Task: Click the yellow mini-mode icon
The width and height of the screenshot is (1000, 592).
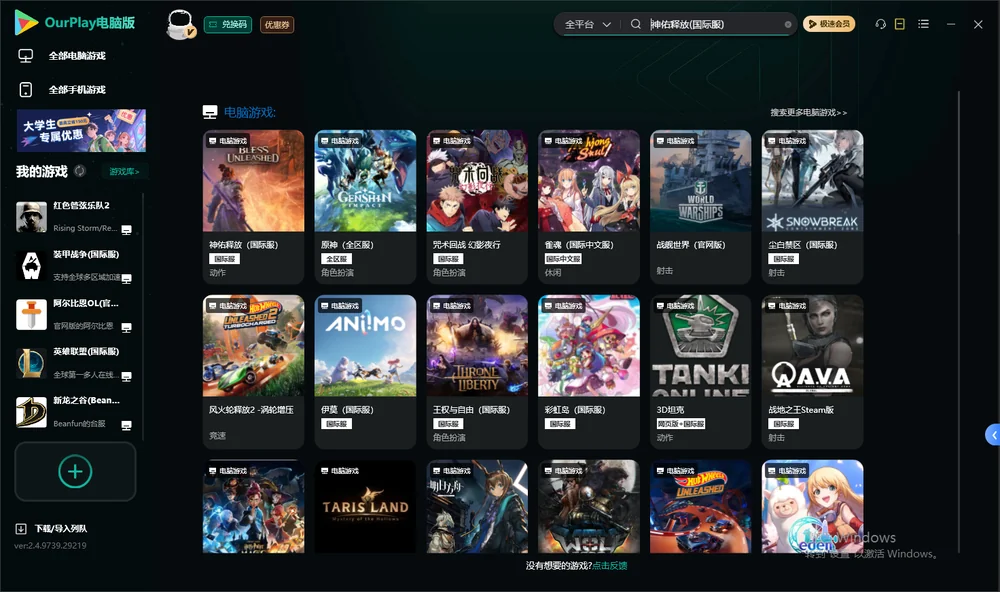Action: (x=900, y=24)
